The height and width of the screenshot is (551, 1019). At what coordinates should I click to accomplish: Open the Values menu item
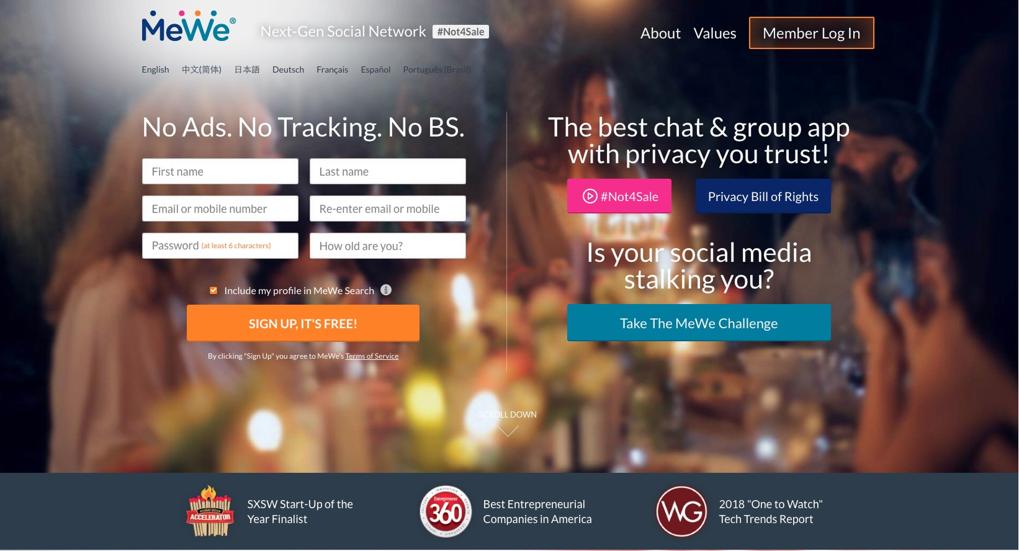point(715,33)
